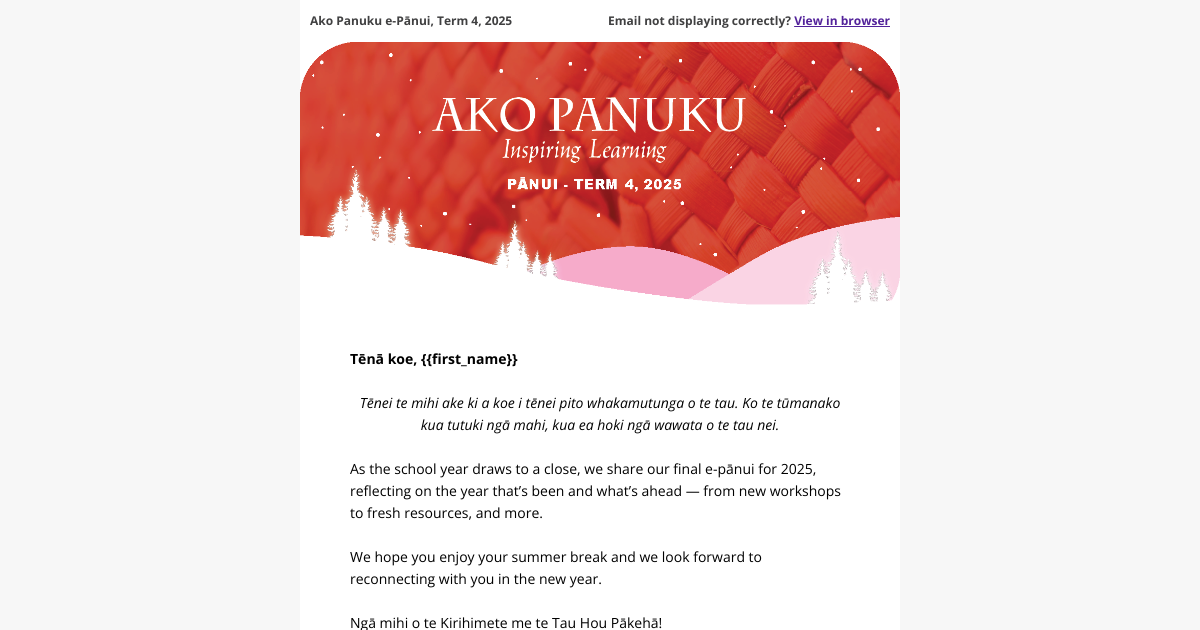The height and width of the screenshot is (630, 1200).
Task: Click the 'We hope you enjoy' paragraph
Action: pyautogui.click(x=555, y=568)
